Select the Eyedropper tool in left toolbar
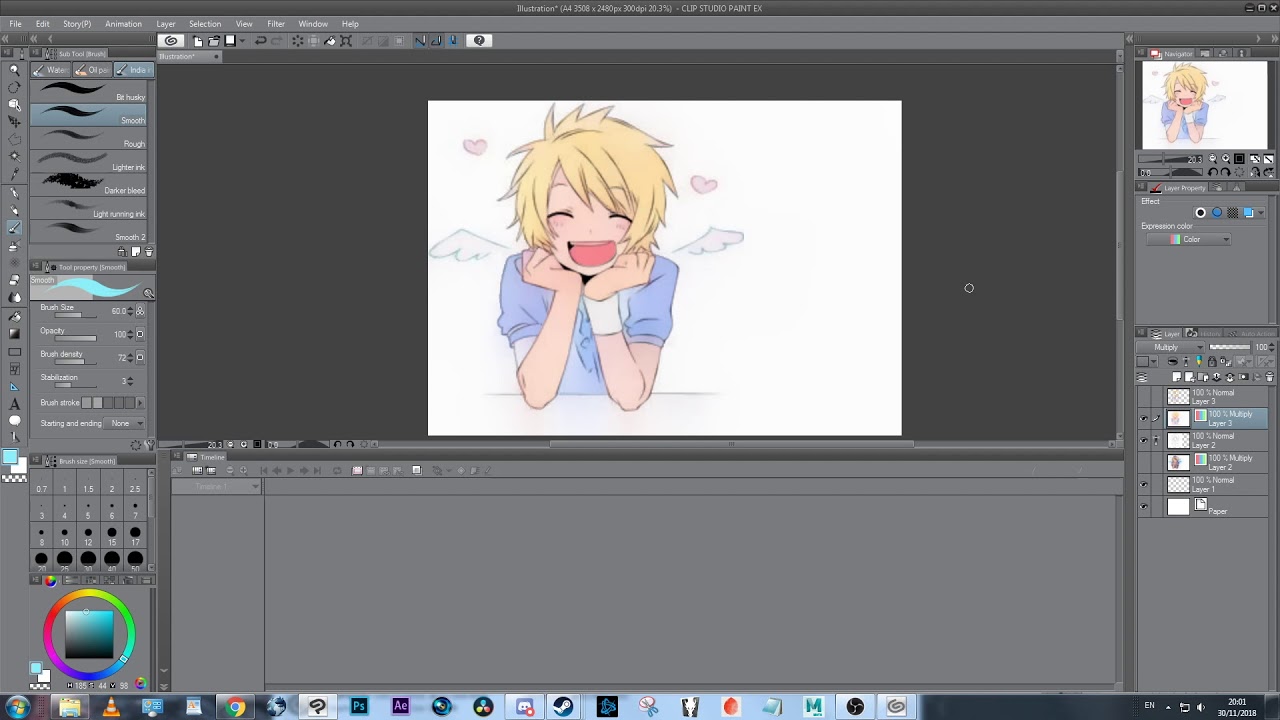This screenshot has height=720, width=1280. pos(14,174)
